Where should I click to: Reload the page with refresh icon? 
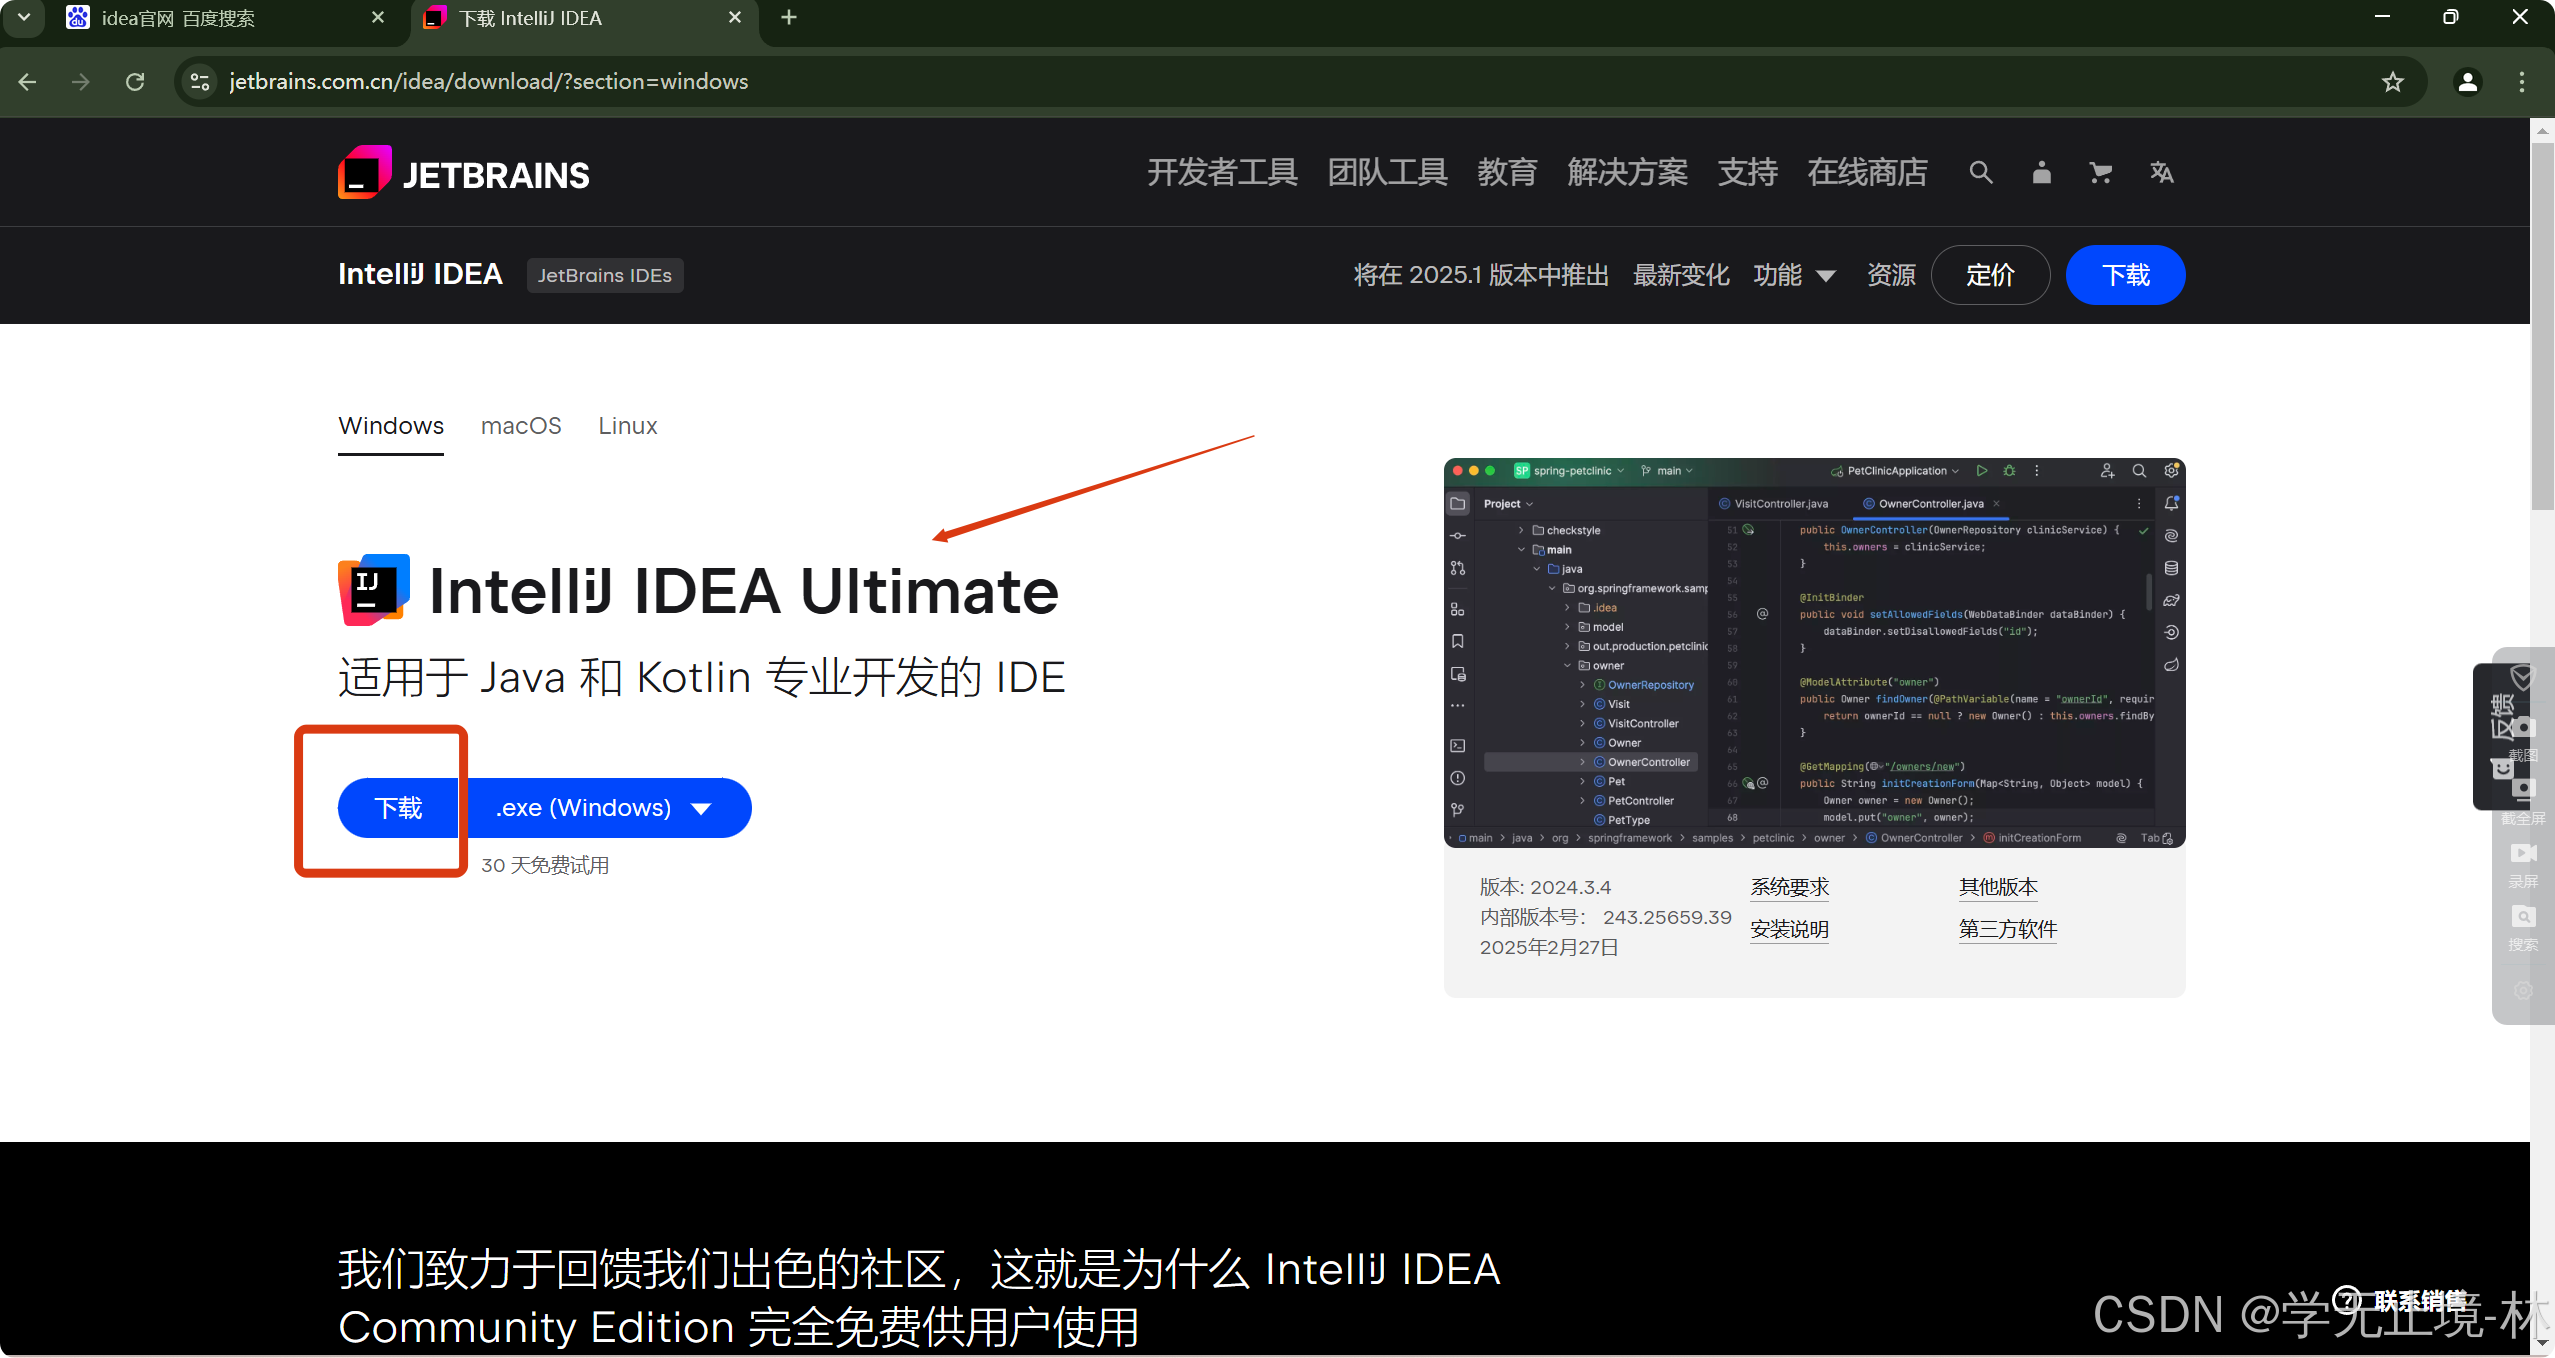pyautogui.click(x=135, y=82)
